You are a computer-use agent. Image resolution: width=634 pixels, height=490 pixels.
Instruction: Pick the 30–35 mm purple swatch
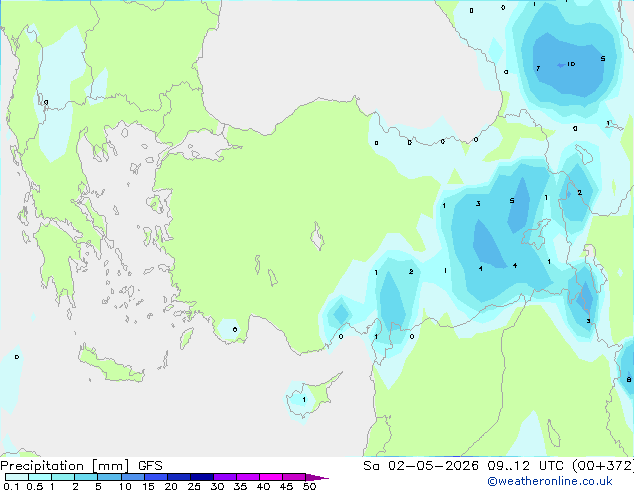point(225,477)
